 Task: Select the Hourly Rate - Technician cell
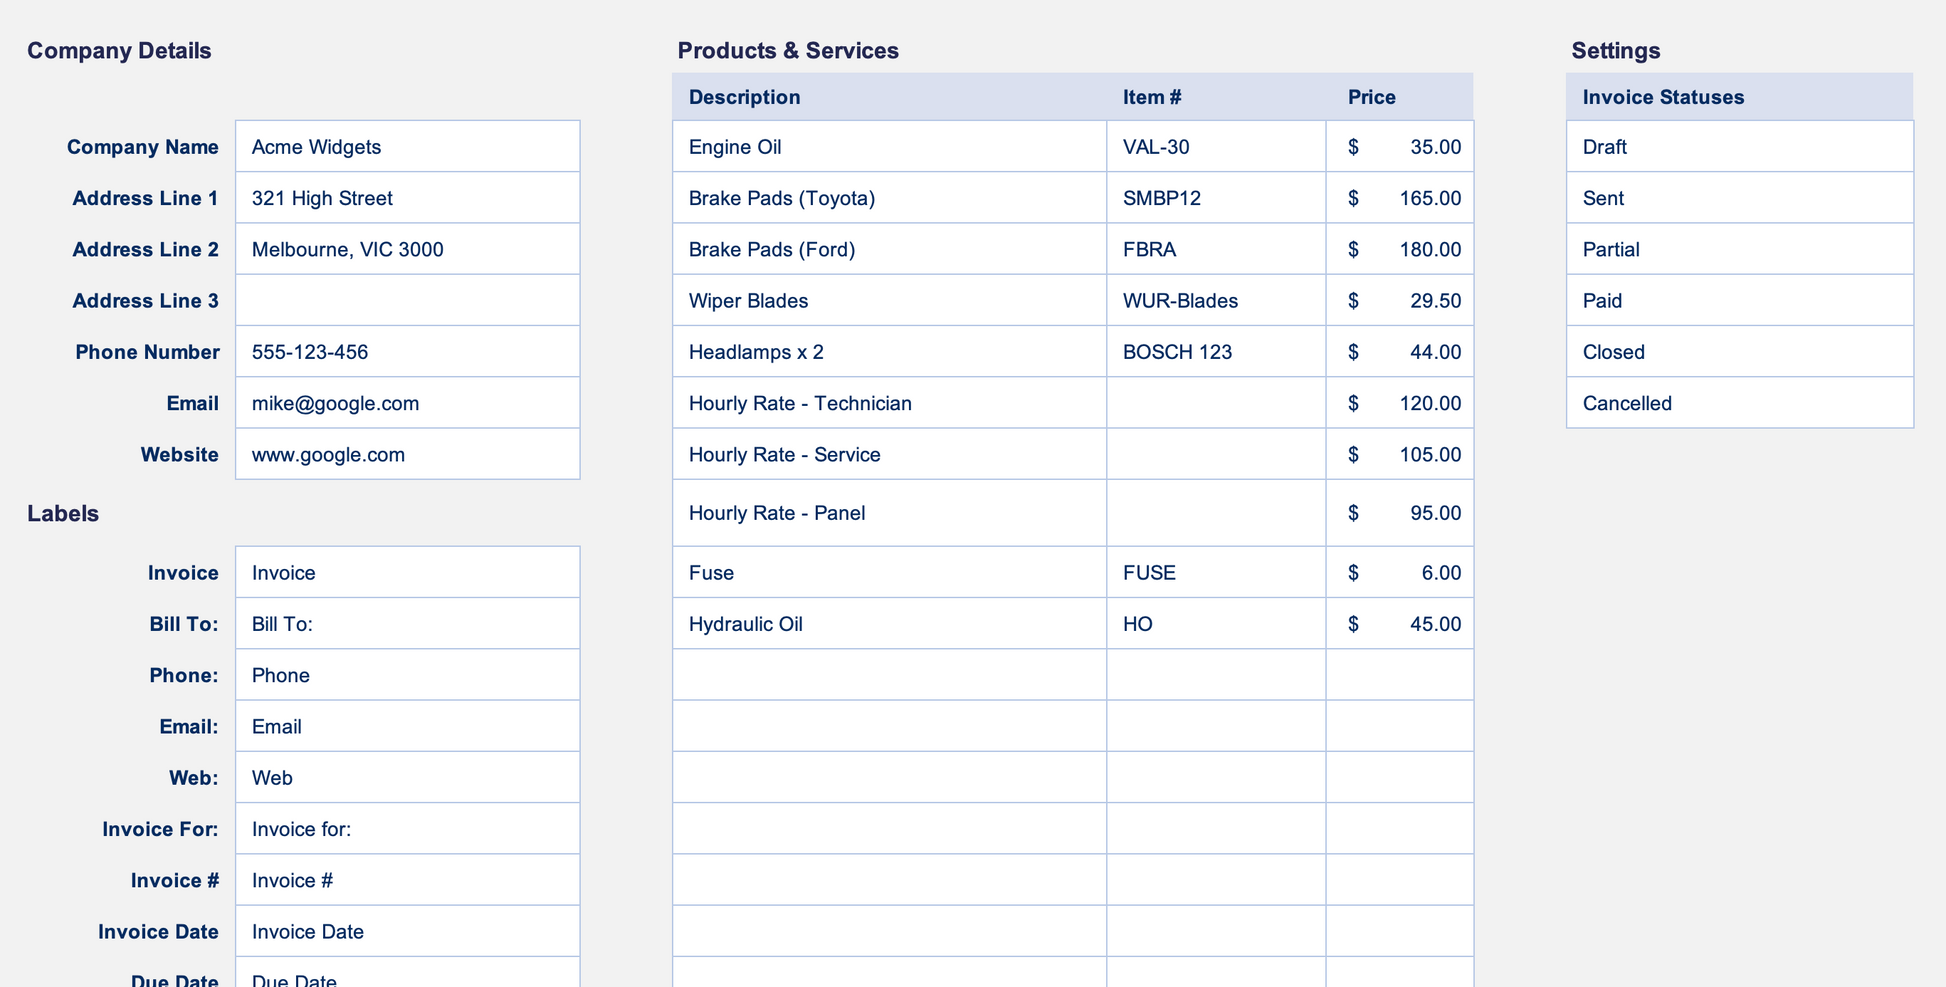pyautogui.click(x=888, y=403)
